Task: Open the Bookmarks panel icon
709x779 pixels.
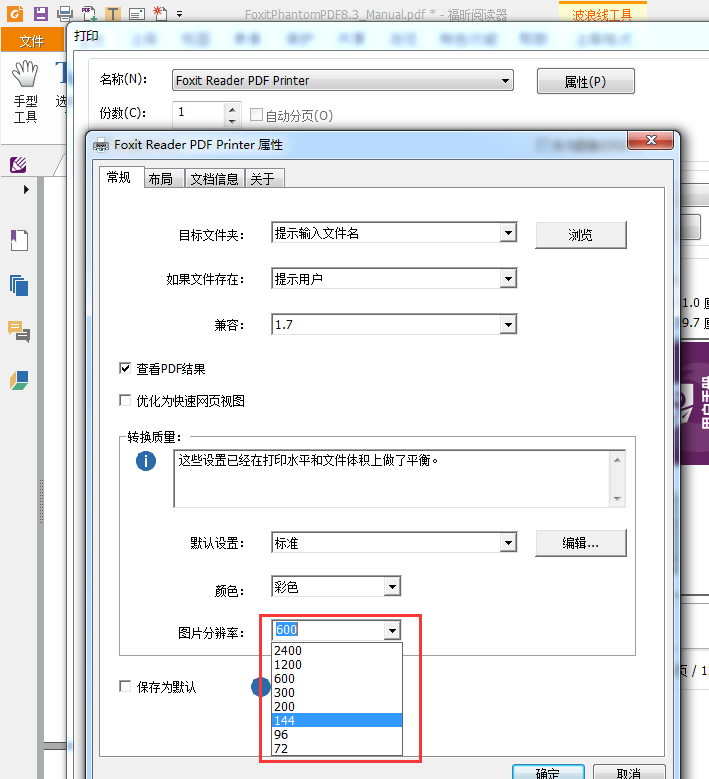Action: coord(19,240)
